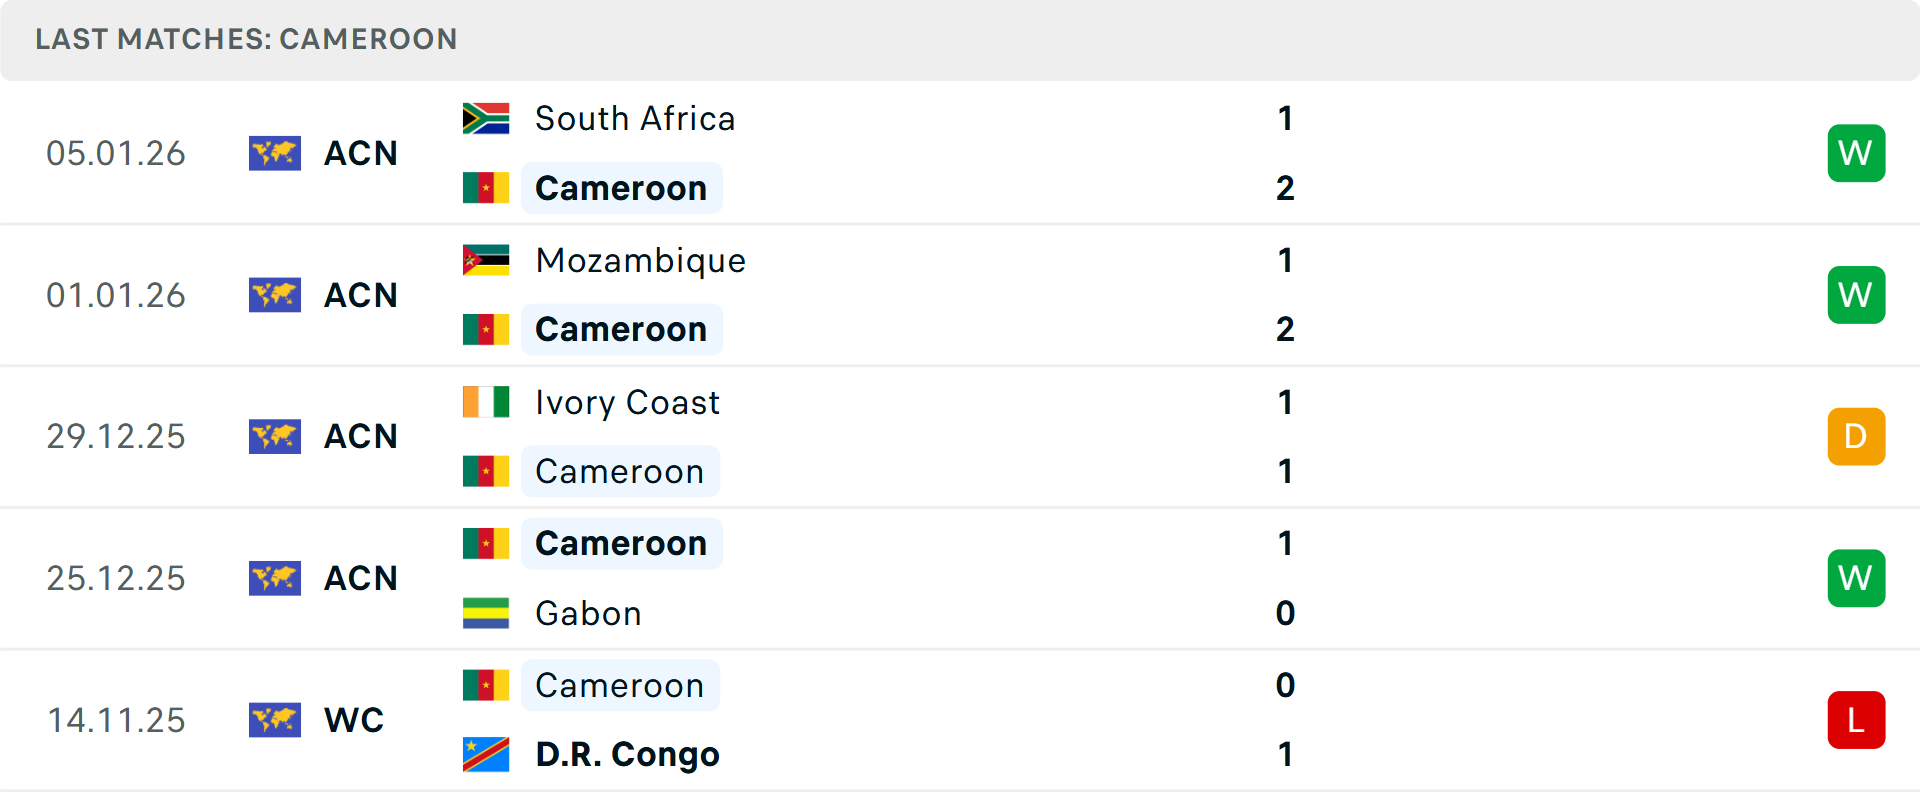Select the Ivory Coast team name
This screenshot has width=1920, height=792.
click(x=627, y=402)
